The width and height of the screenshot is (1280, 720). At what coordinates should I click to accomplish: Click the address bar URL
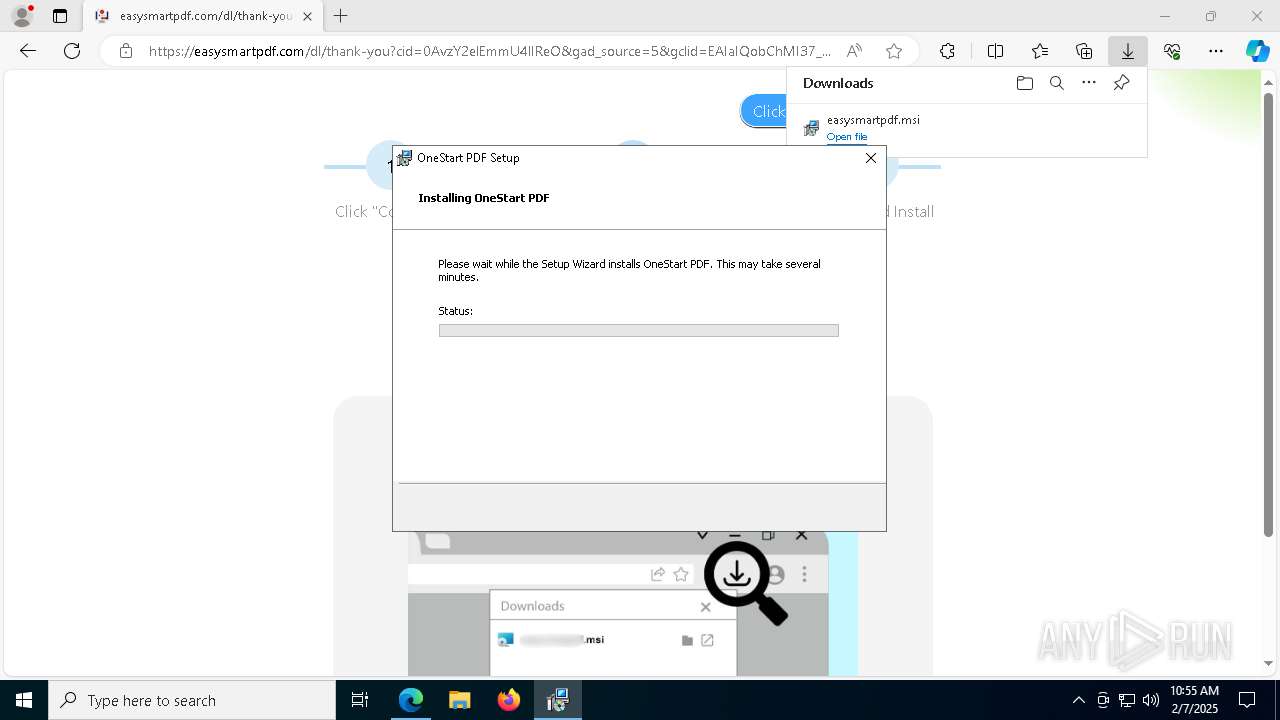click(490, 51)
